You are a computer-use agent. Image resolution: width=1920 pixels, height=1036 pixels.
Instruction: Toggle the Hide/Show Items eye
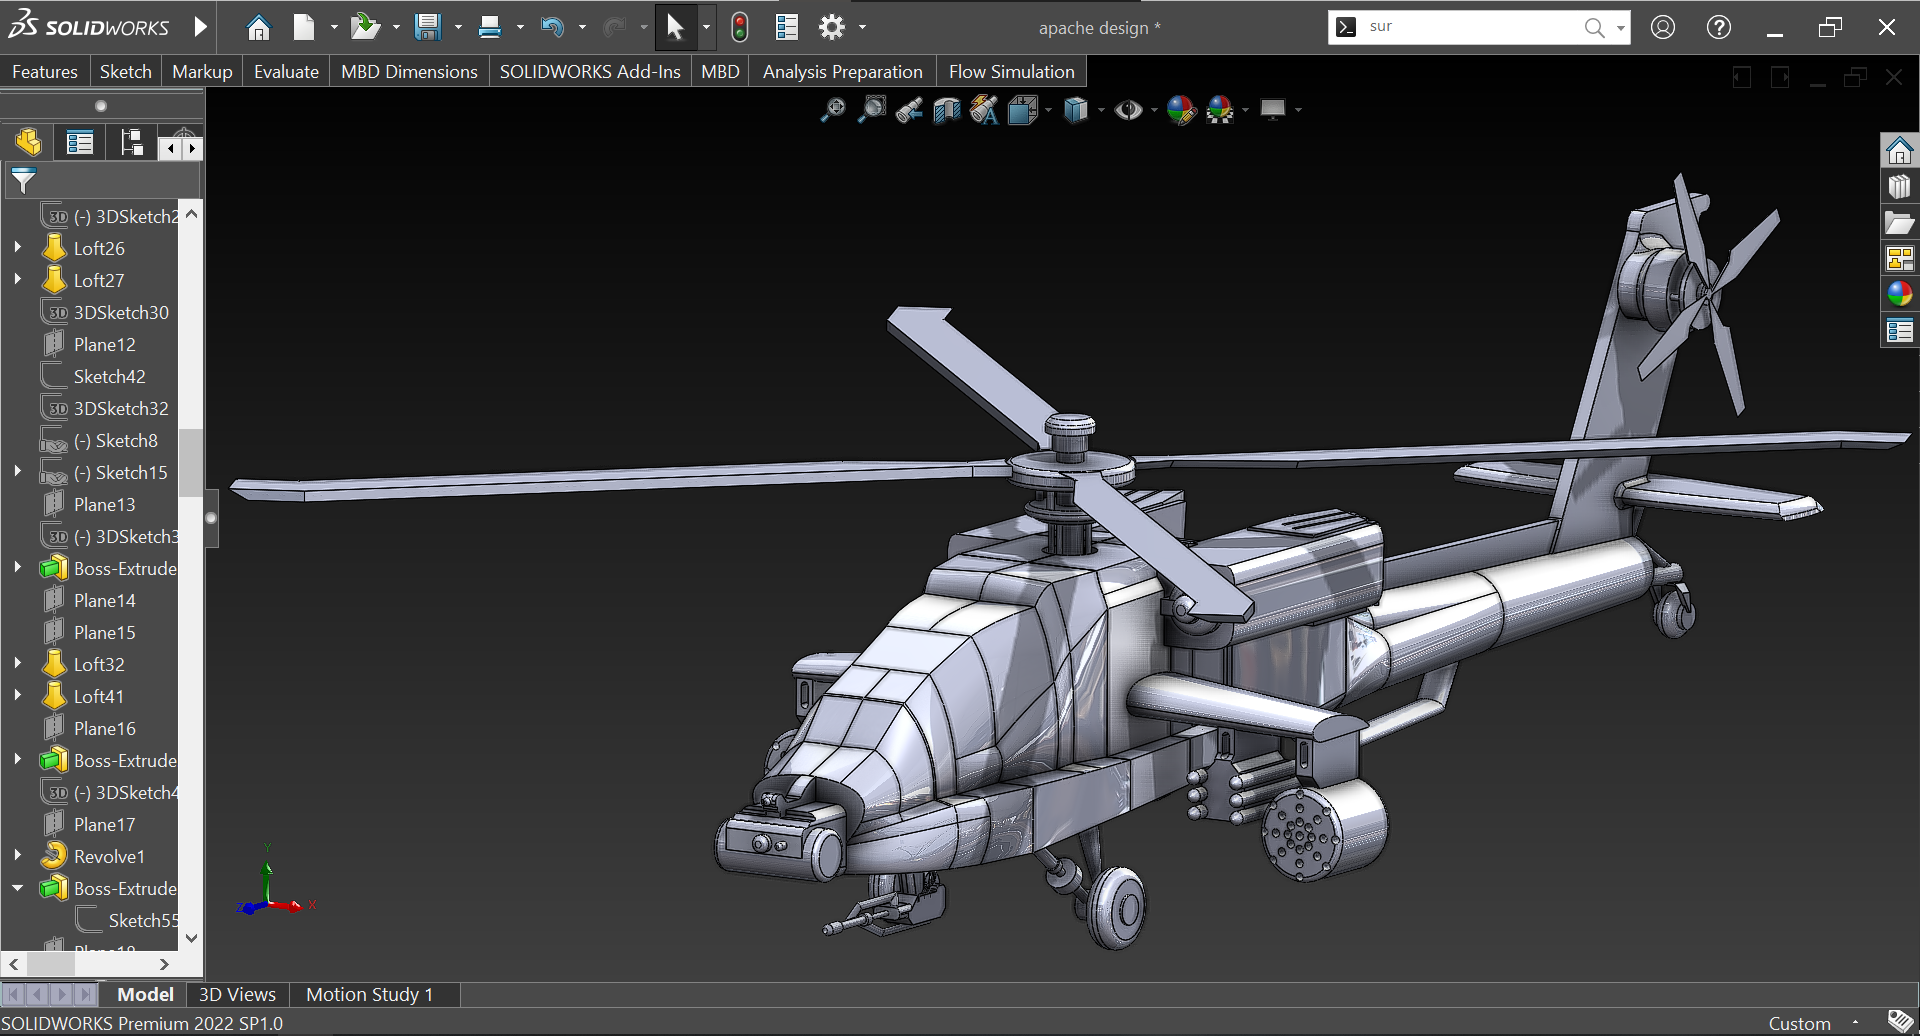(1130, 110)
